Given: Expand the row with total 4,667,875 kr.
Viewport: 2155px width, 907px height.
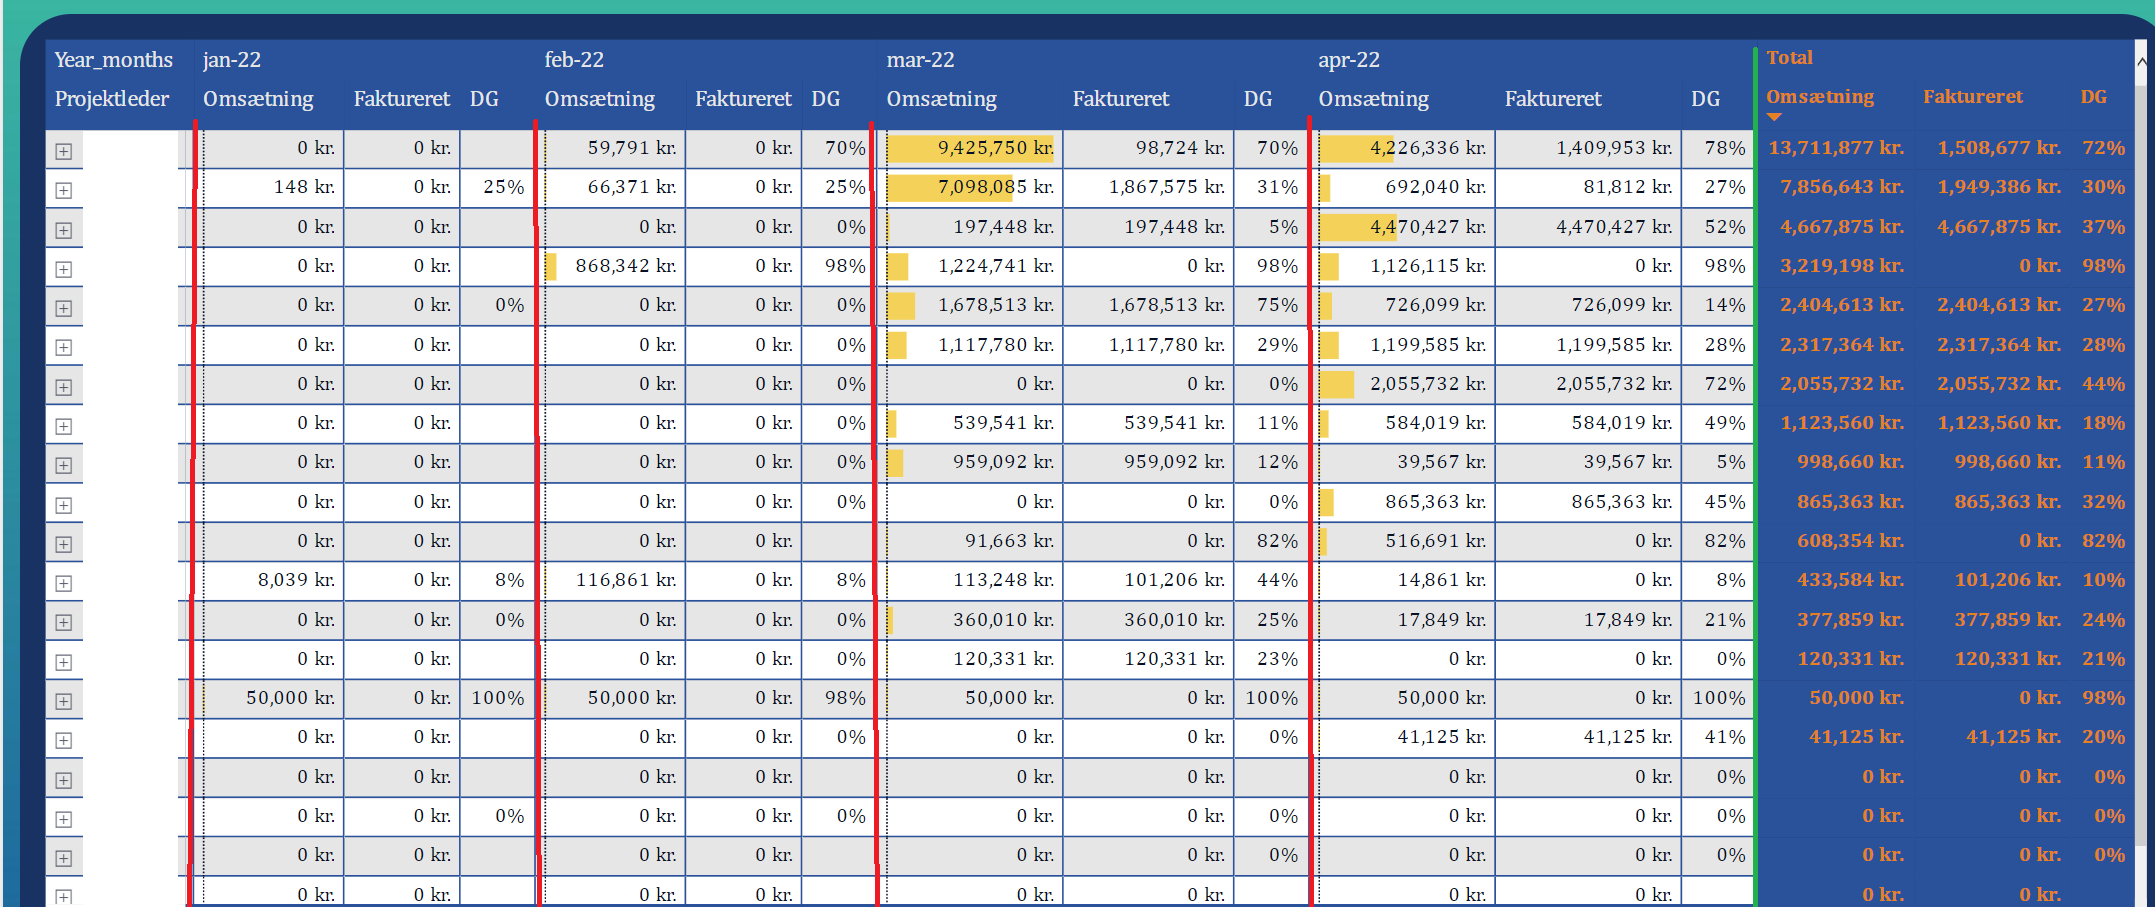Looking at the screenshot, I should point(64,231).
